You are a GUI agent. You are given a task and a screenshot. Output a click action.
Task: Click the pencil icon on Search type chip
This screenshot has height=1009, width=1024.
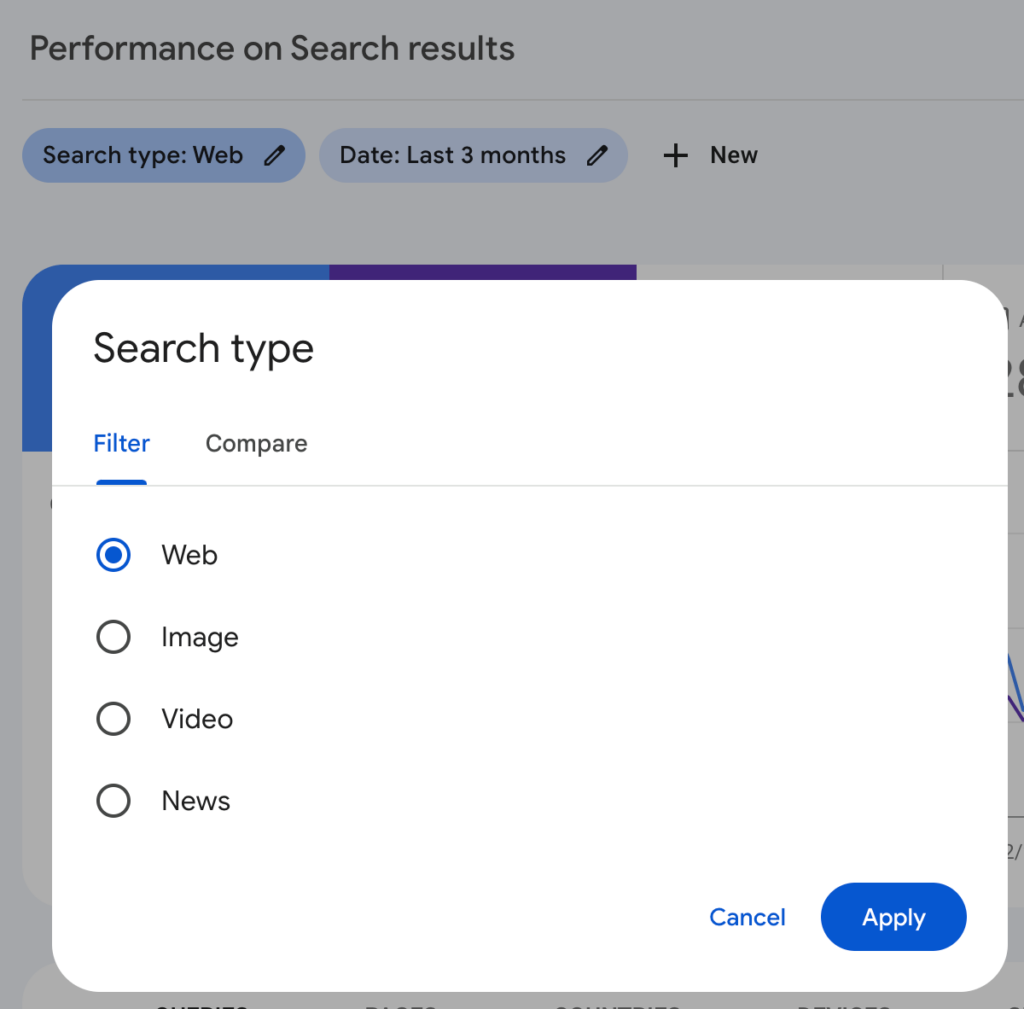[274, 155]
